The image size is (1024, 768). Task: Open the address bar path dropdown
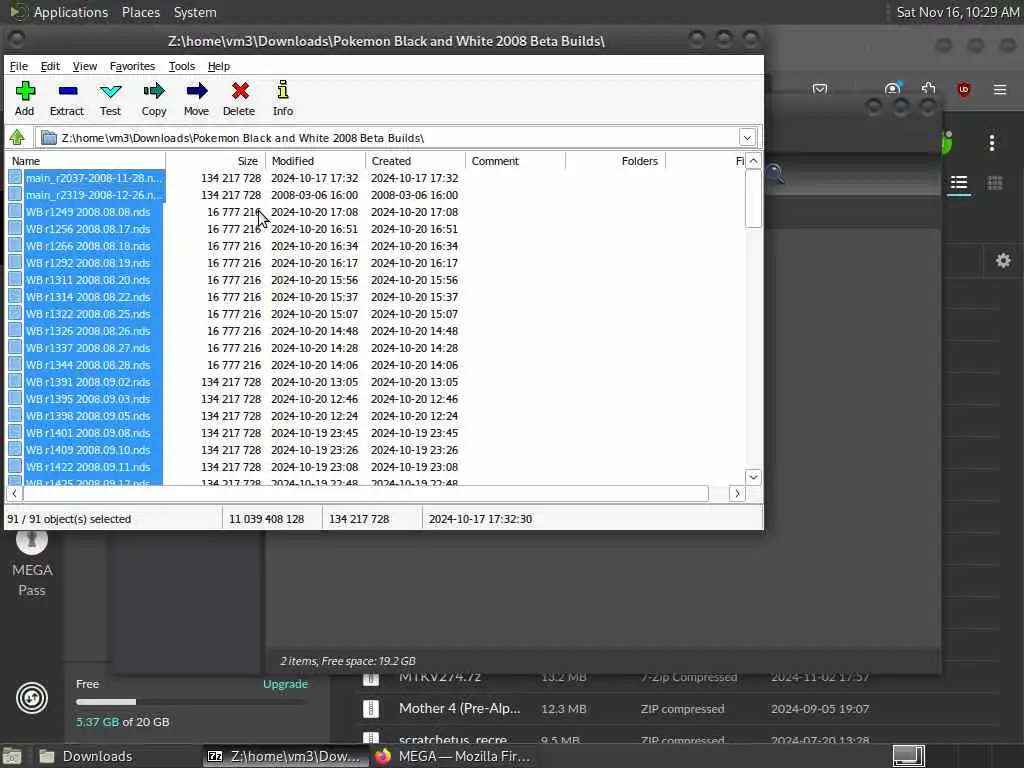tap(747, 138)
